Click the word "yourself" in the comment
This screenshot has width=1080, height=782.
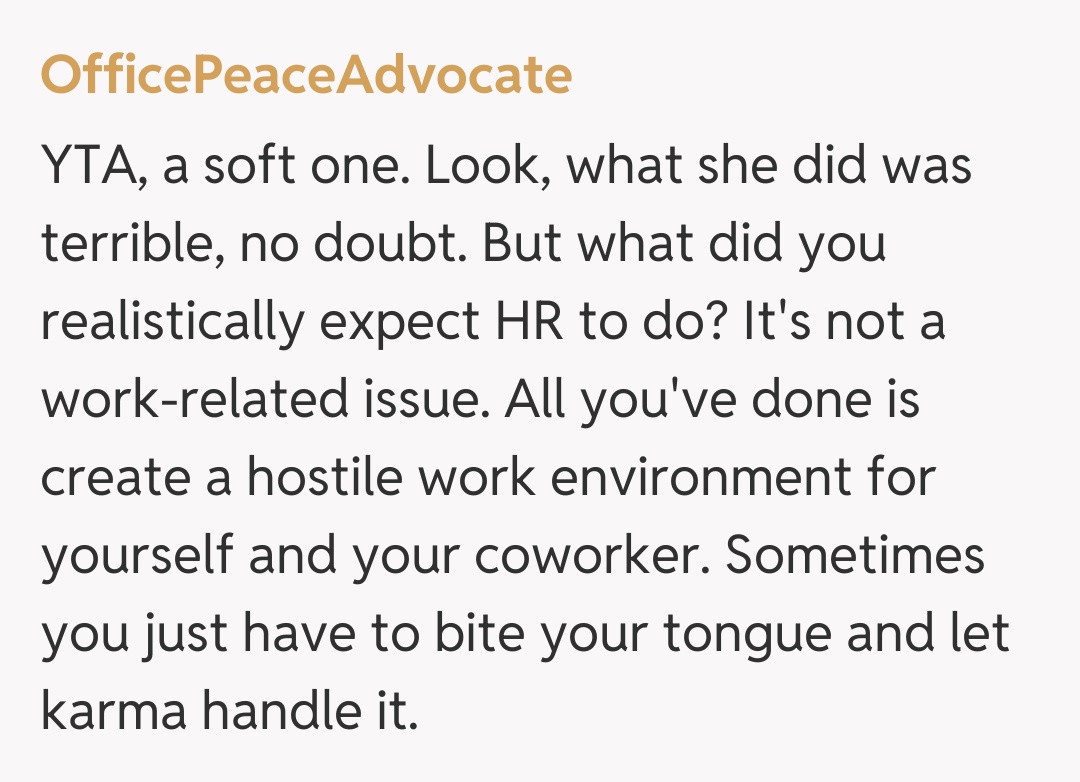pos(137,556)
